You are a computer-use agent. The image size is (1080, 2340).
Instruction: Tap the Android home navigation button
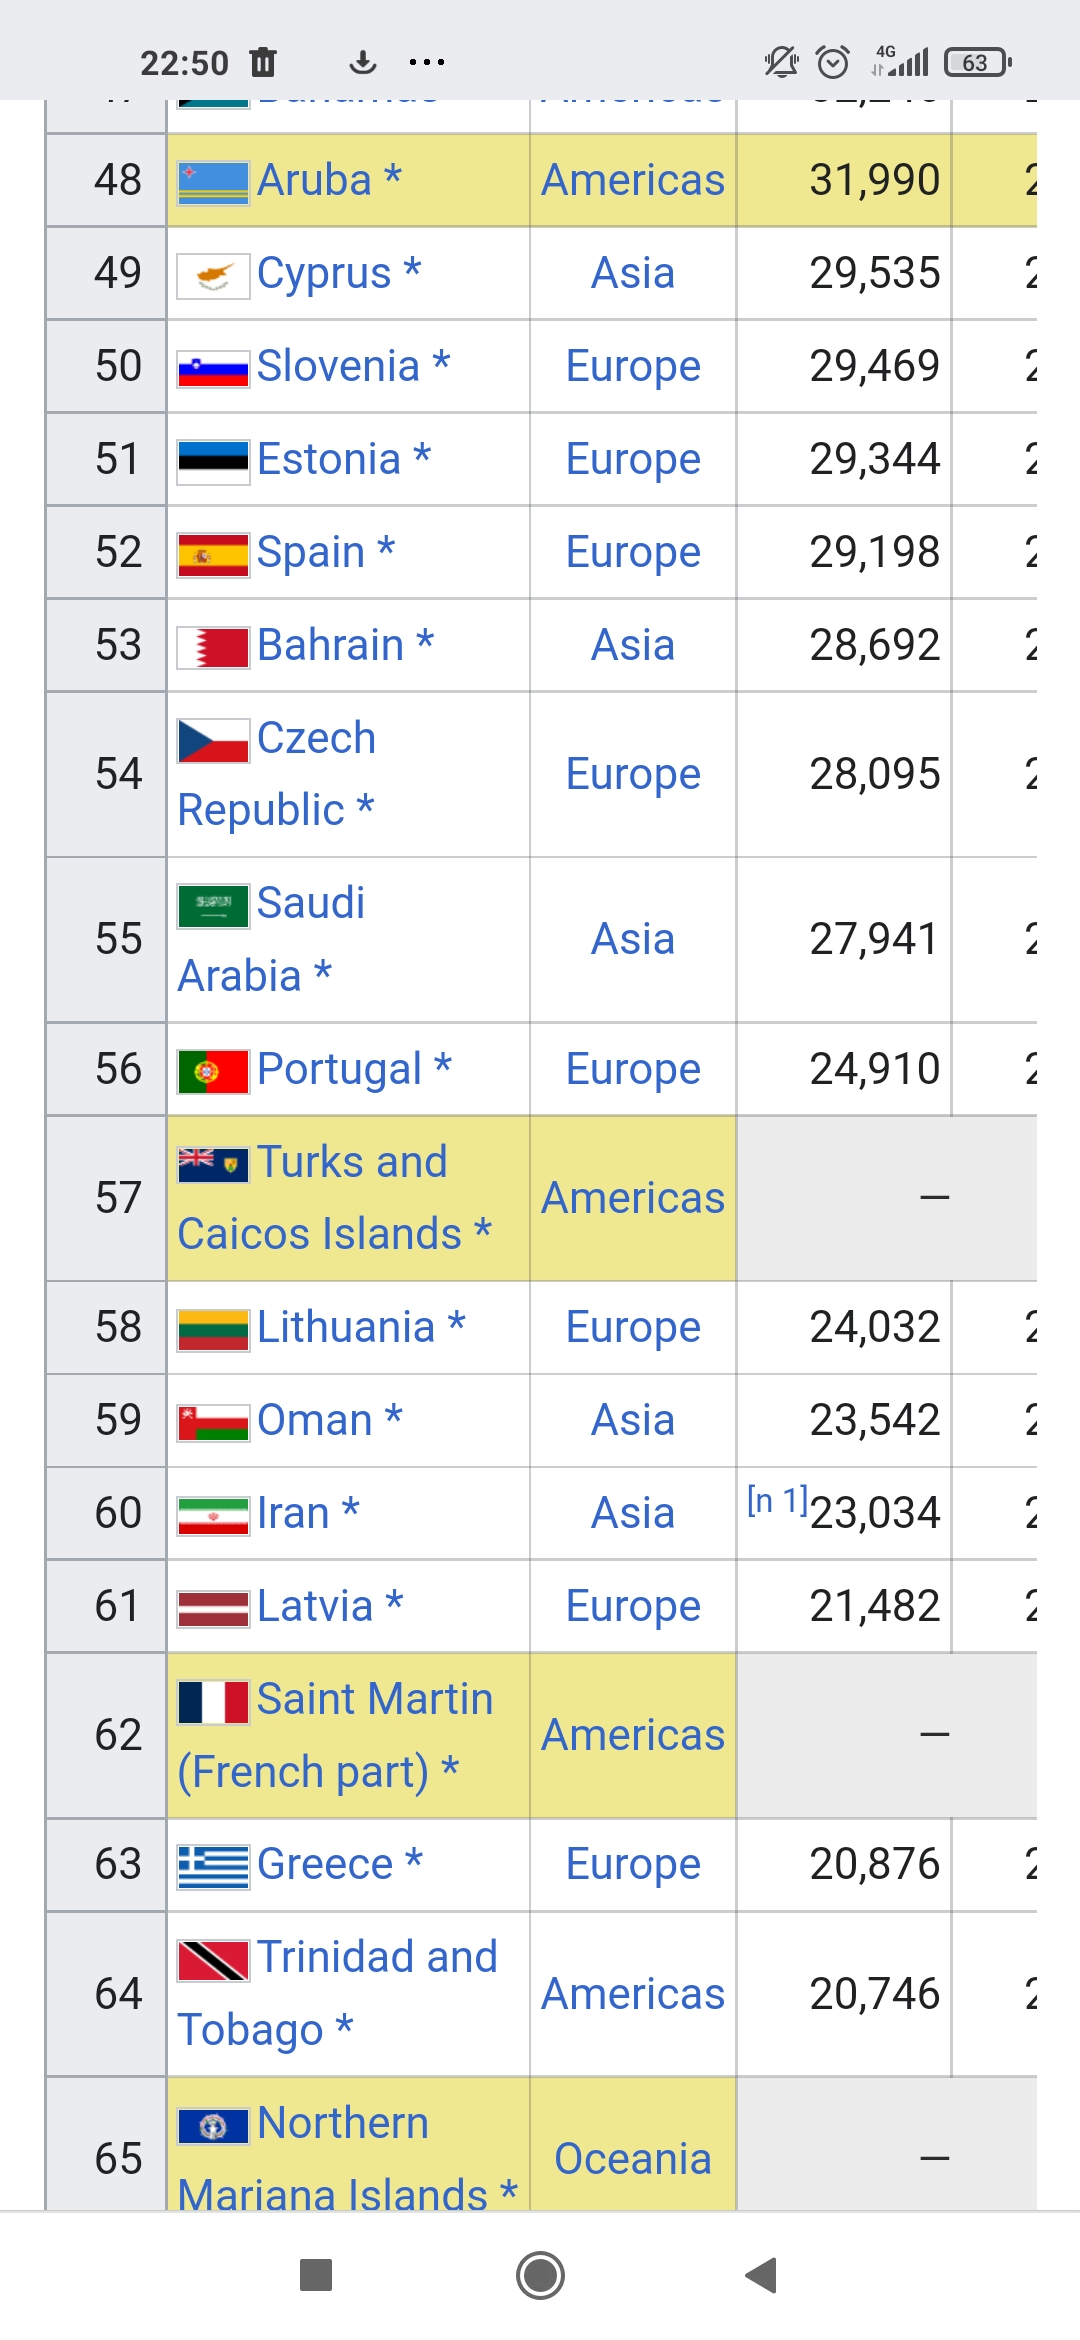tap(540, 2275)
